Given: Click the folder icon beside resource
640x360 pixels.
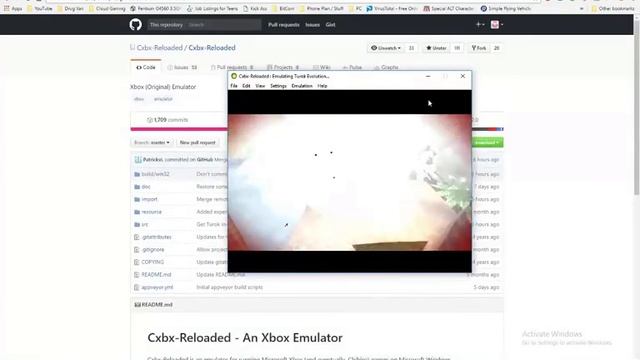Looking at the screenshot, I should pyautogui.click(x=137, y=212).
